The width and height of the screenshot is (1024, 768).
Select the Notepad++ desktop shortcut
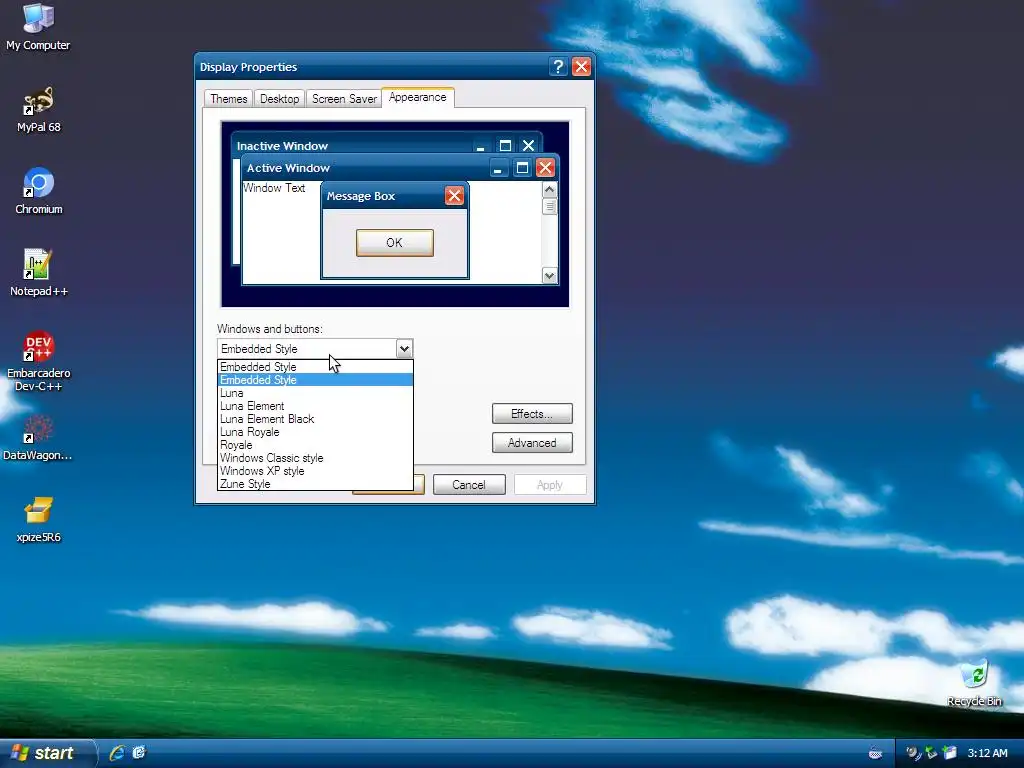click(x=39, y=273)
